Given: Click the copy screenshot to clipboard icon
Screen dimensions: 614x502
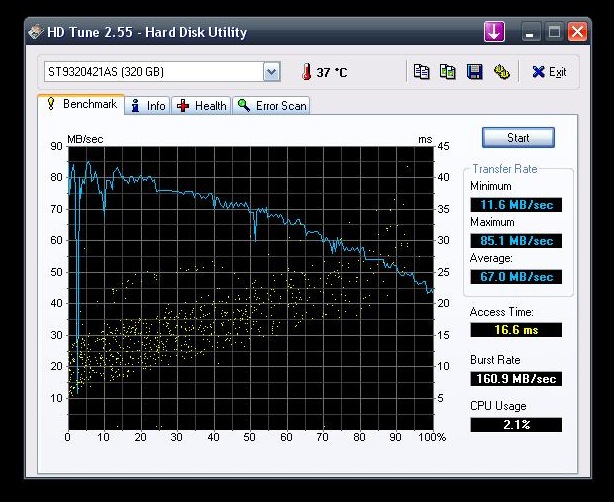Looking at the screenshot, I should (448, 72).
